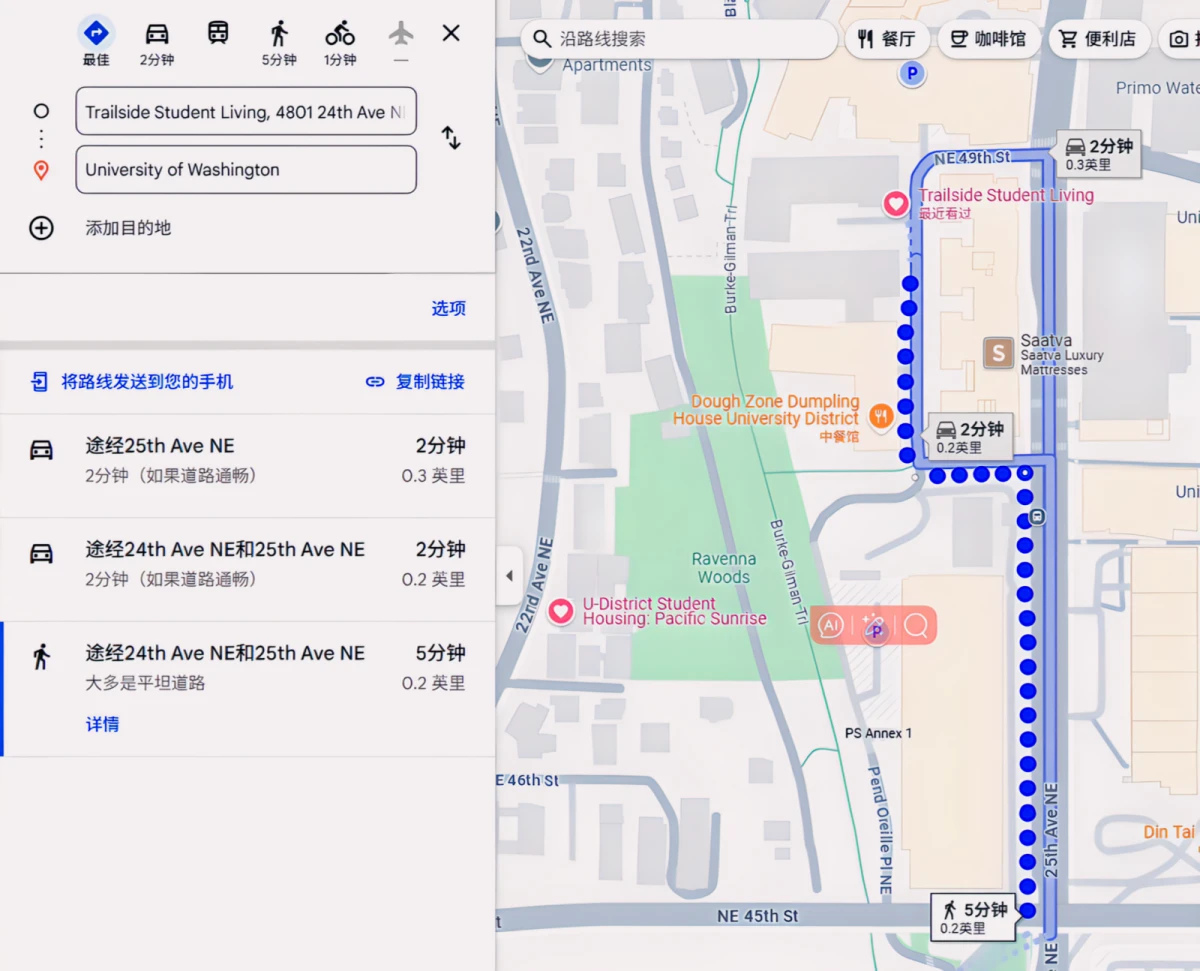Click the magnifier in floating pink toolbar
This screenshot has width=1200, height=971.
pyautogui.click(x=916, y=626)
